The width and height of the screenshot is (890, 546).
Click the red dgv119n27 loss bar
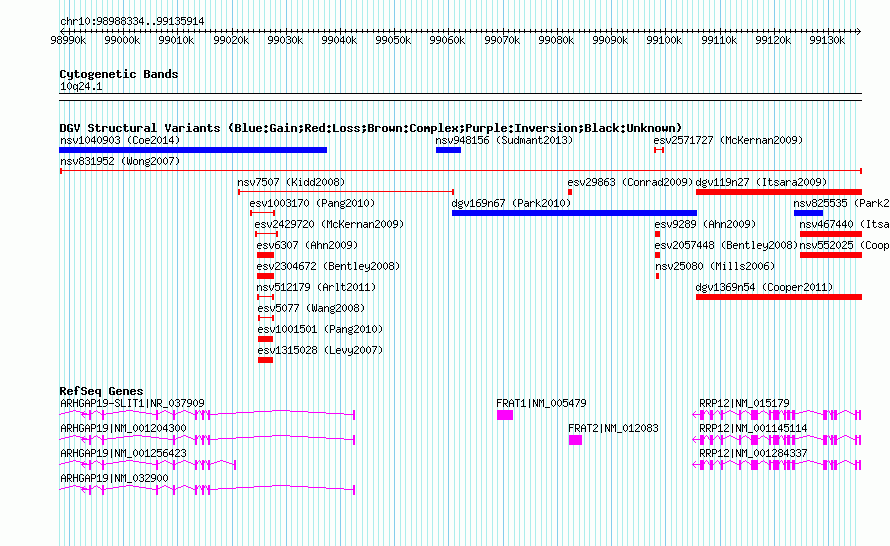point(779,192)
